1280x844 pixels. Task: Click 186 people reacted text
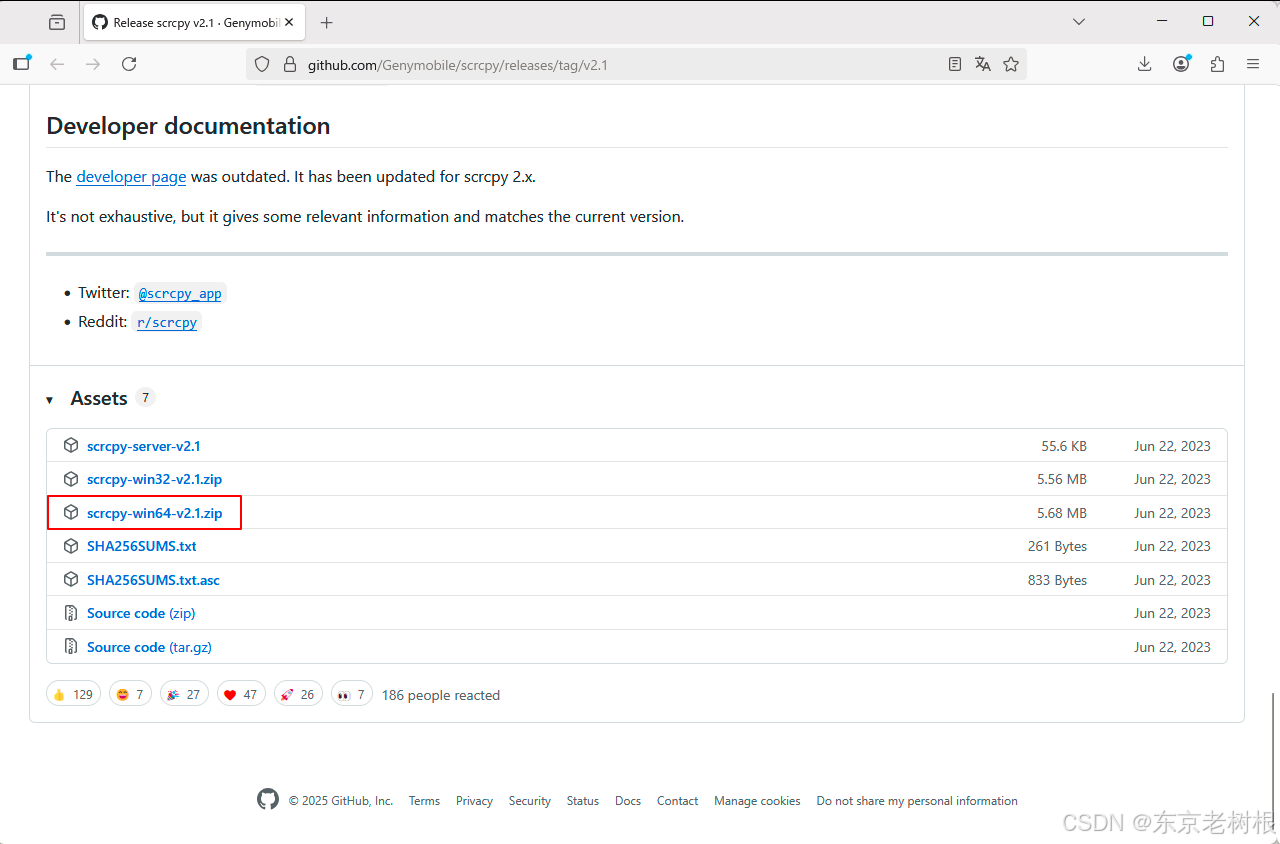[x=441, y=695]
